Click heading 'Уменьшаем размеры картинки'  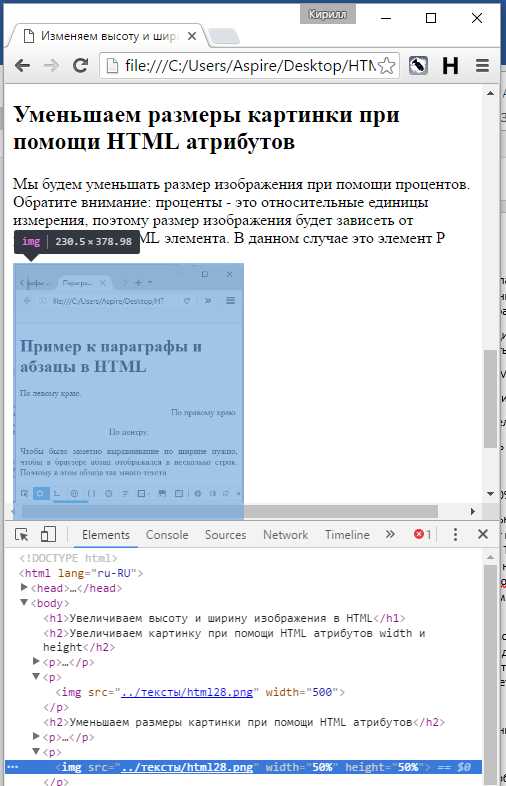[x=206, y=128]
